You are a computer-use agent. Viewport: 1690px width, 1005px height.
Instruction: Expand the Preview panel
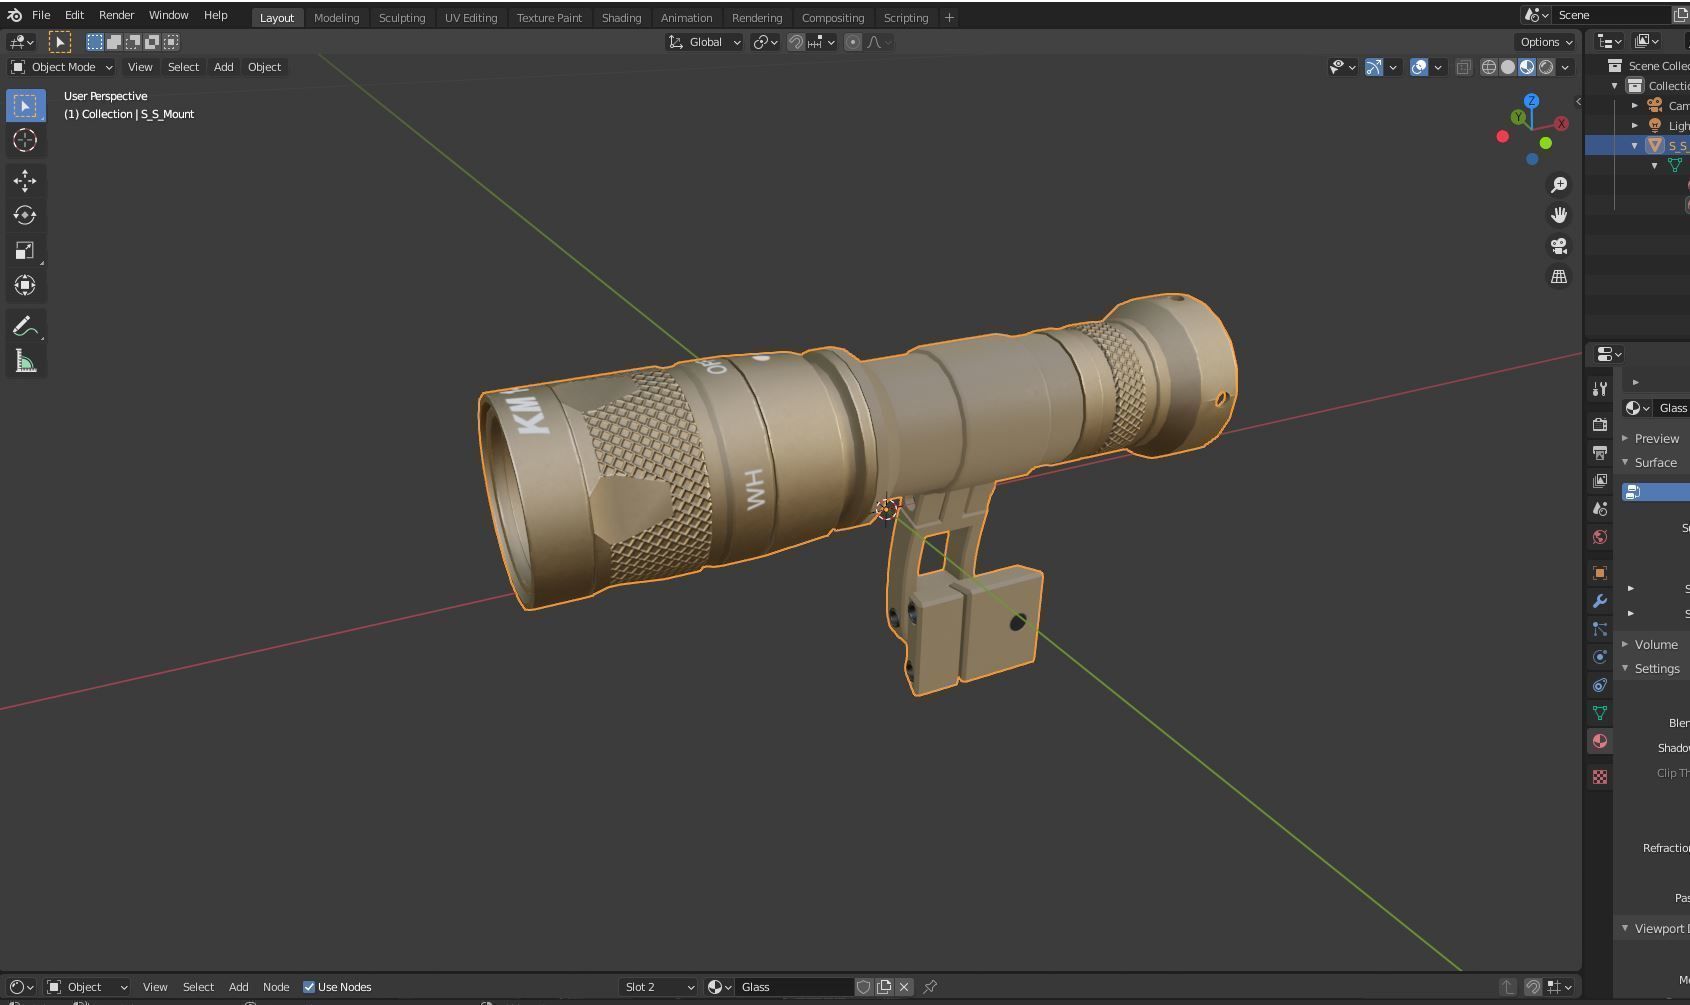(x=1654, y=439)
